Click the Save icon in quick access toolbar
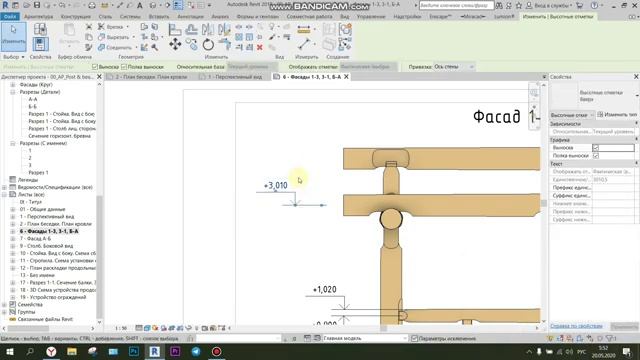The width and height of the screenshot is (640, 360). 37,5
